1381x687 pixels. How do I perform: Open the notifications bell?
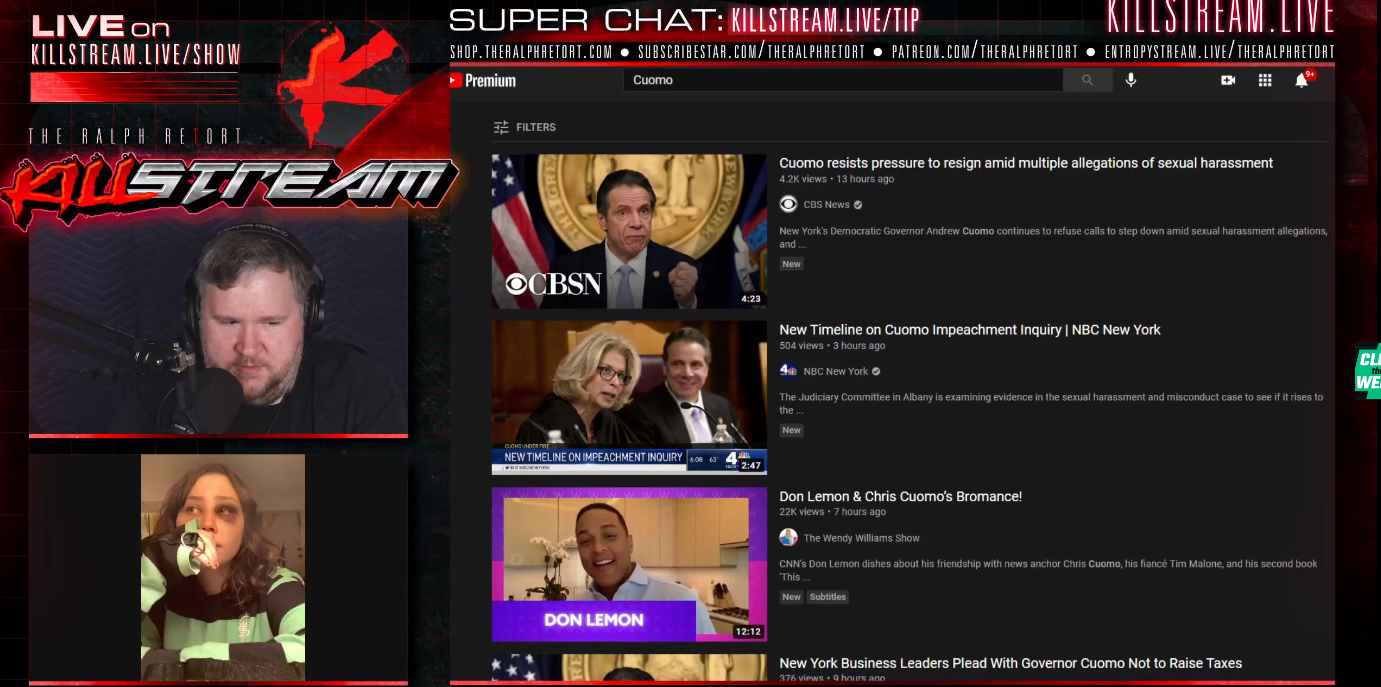click(1302, 80)
